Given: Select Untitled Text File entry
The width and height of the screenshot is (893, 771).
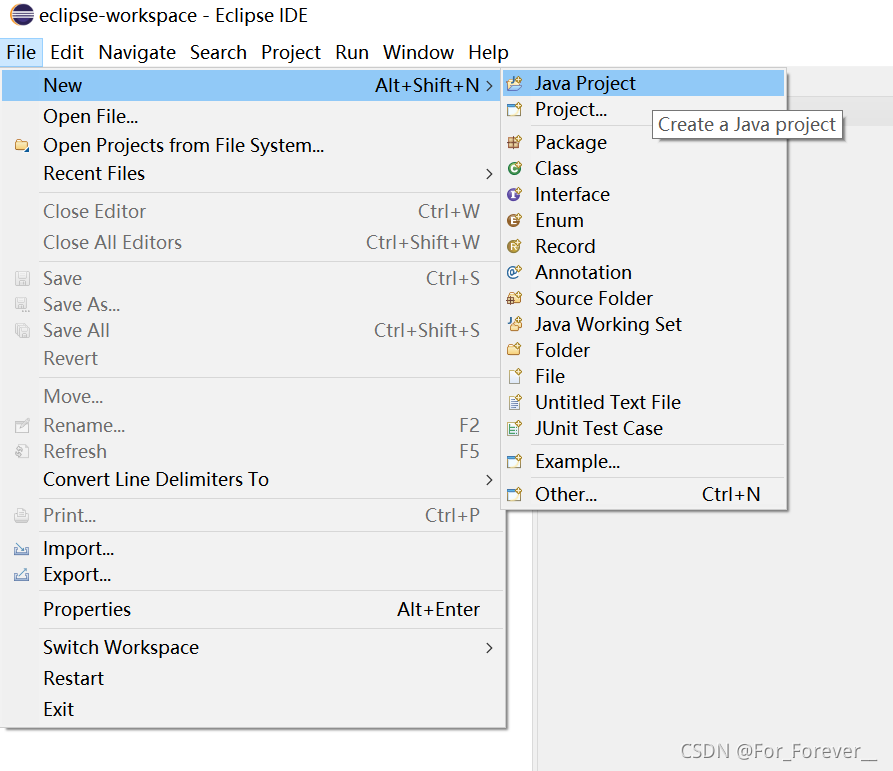Looking at the screenshot, I should point(644,402).
